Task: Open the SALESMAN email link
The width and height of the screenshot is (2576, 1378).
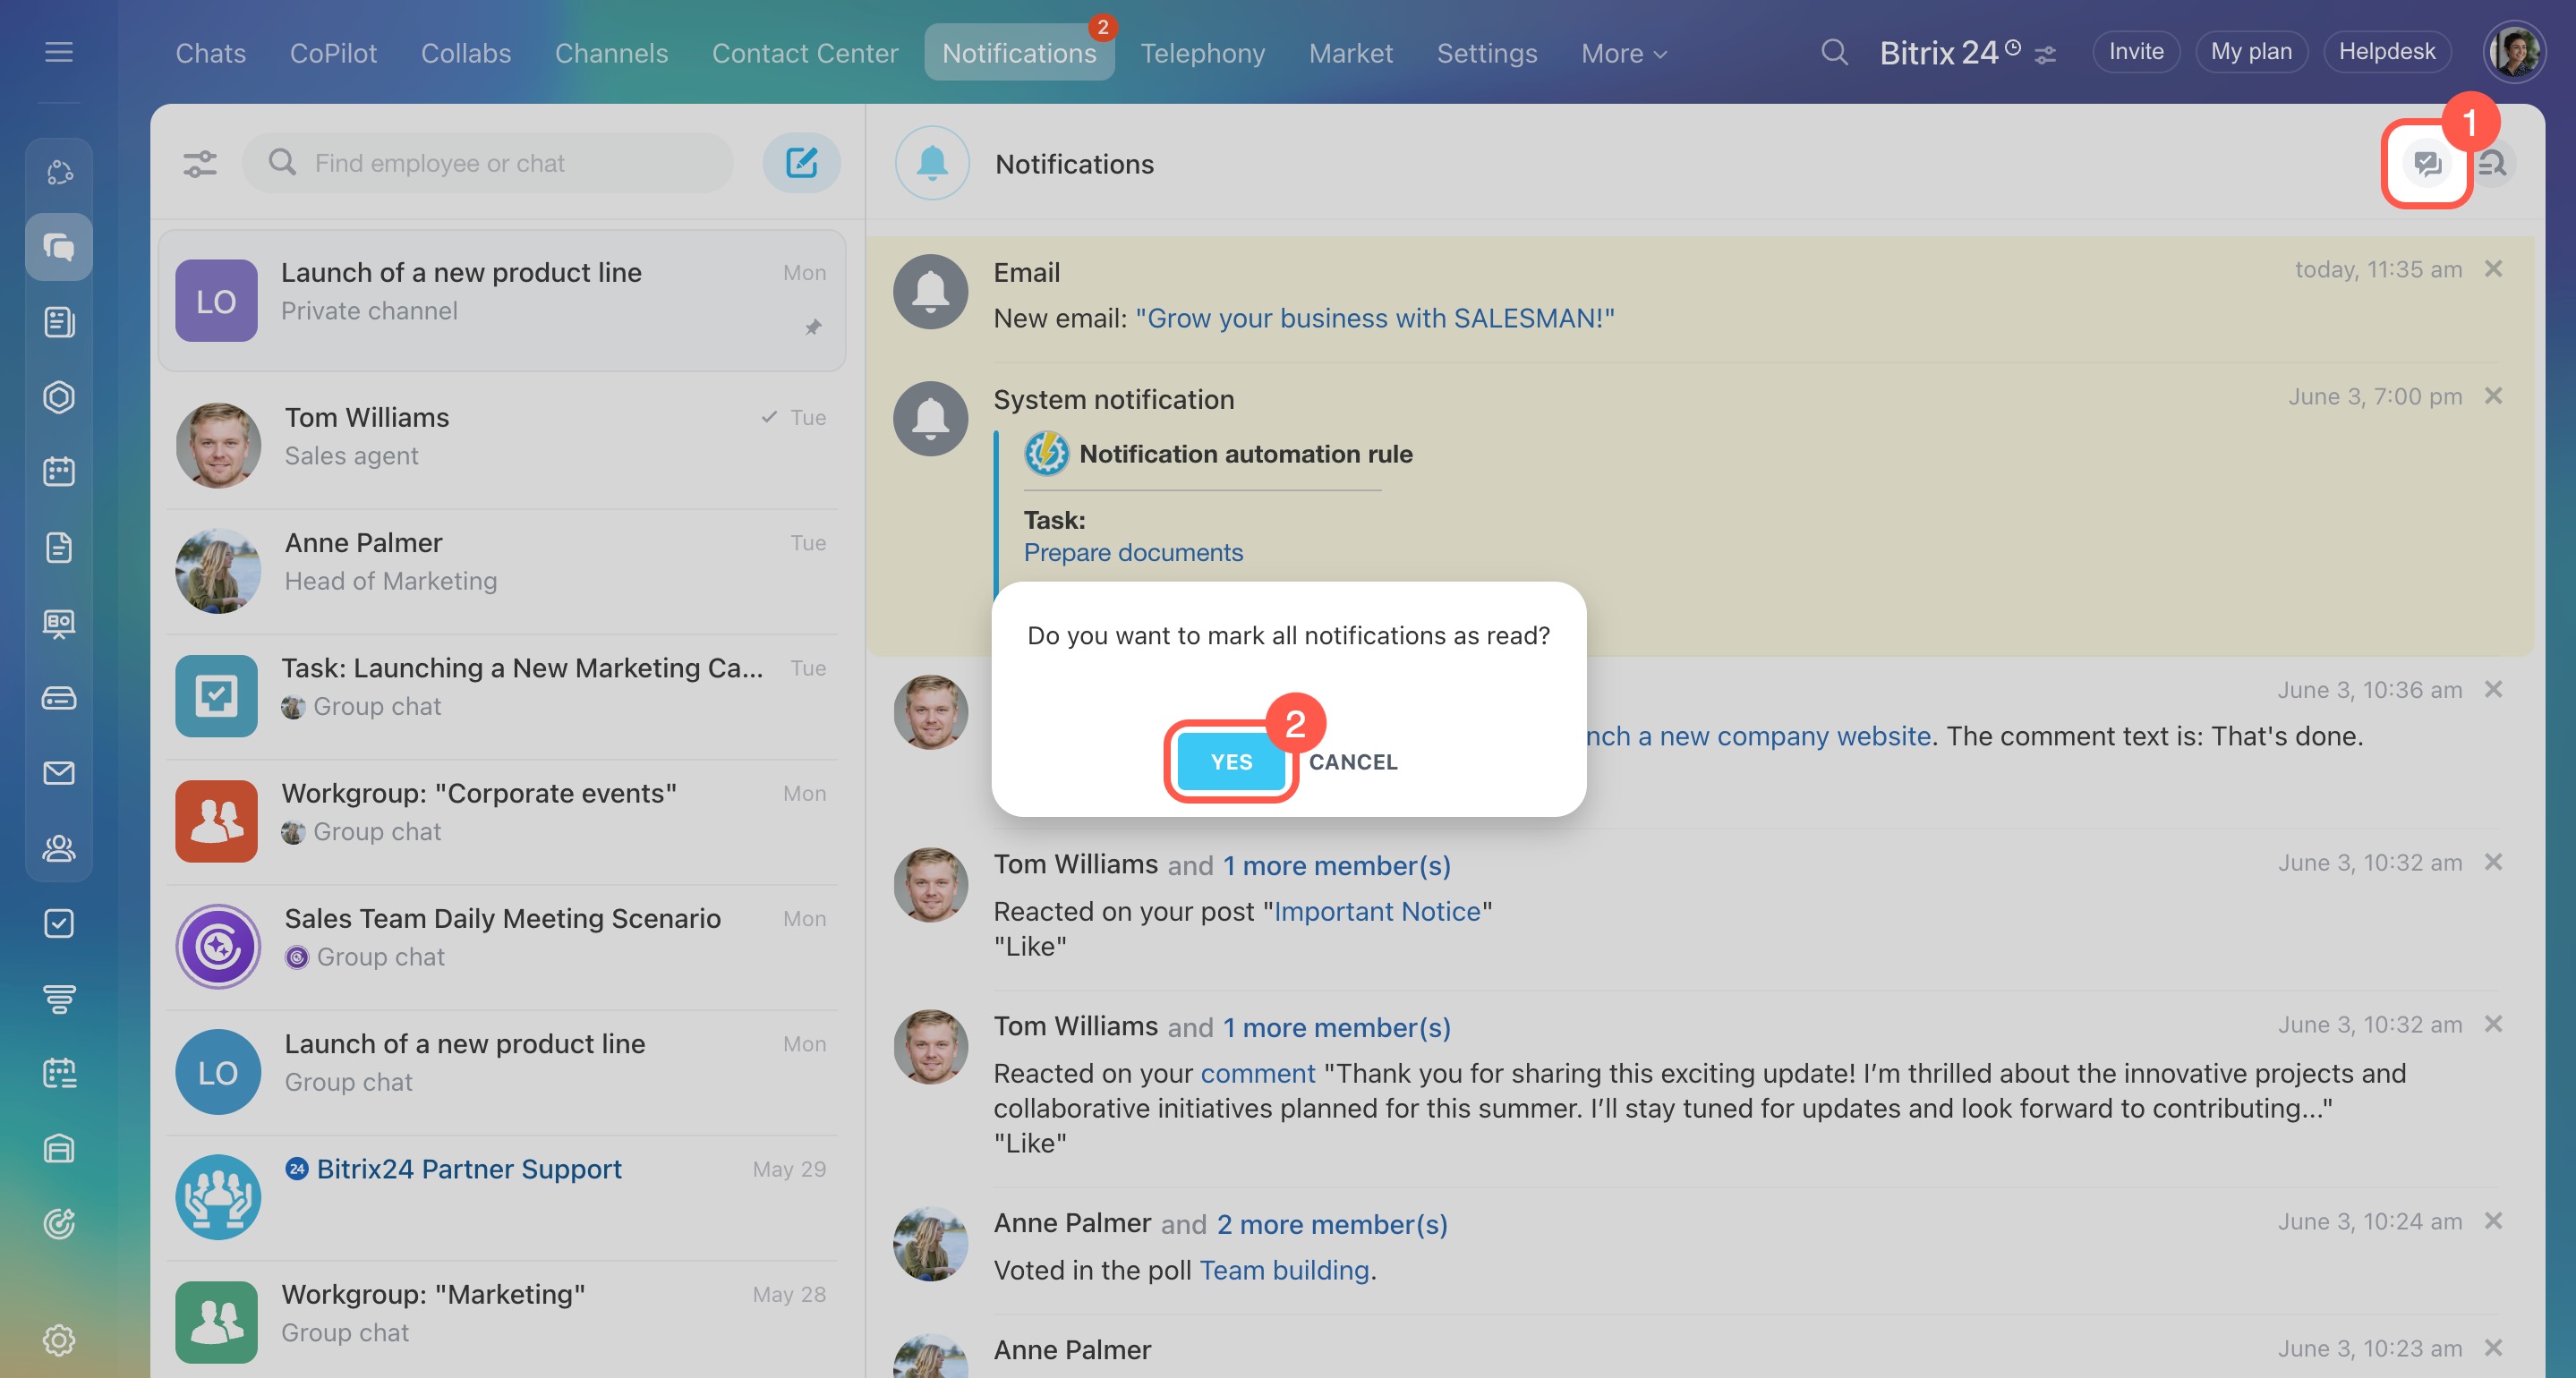Action: (x=1374, y=318)
